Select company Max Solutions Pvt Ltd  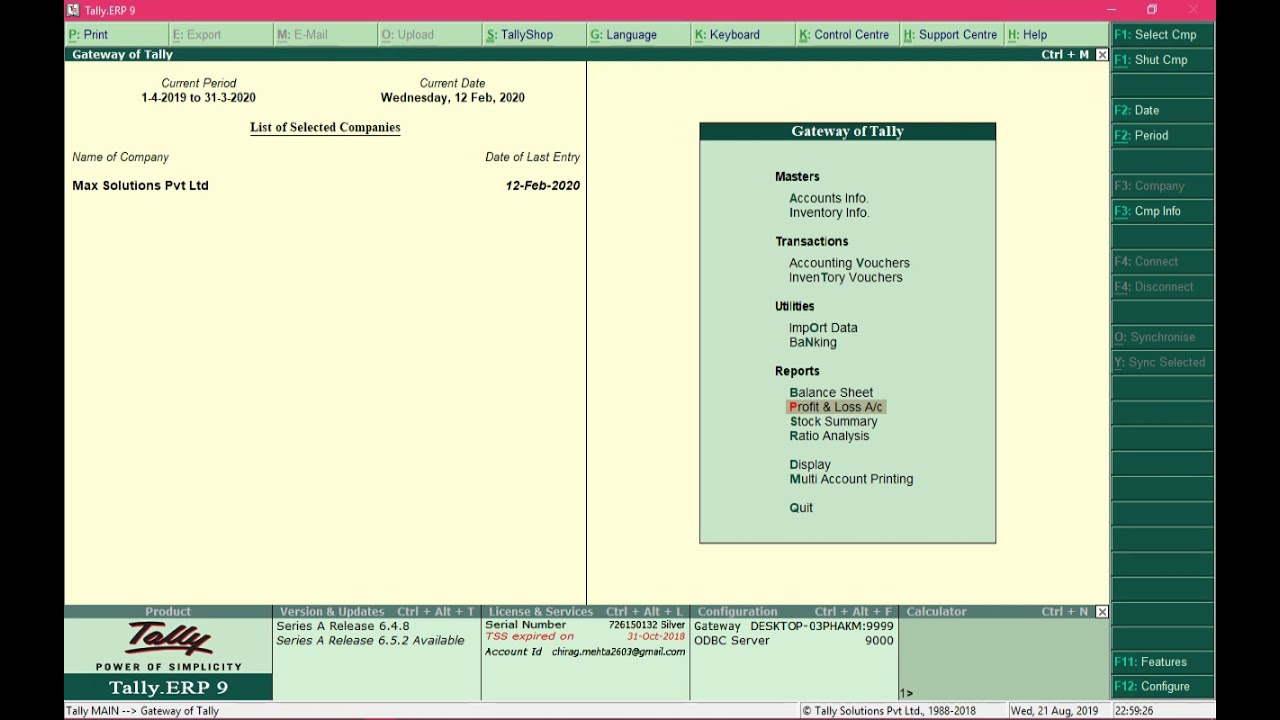click(140, 186)
